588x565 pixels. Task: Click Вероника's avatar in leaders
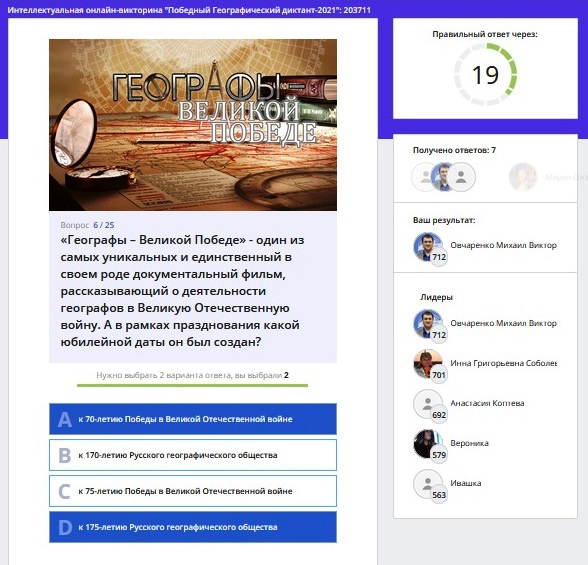428,444
